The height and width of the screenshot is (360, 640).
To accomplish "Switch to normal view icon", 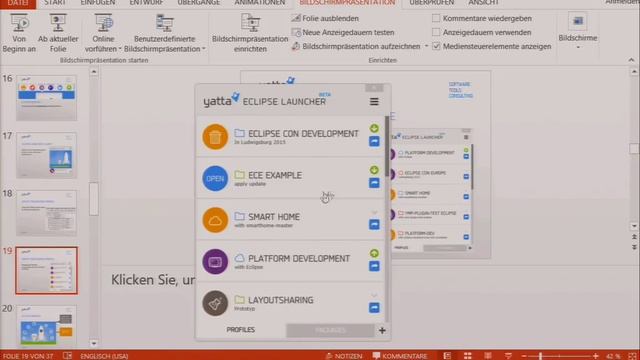I will (x=447, y=356).
